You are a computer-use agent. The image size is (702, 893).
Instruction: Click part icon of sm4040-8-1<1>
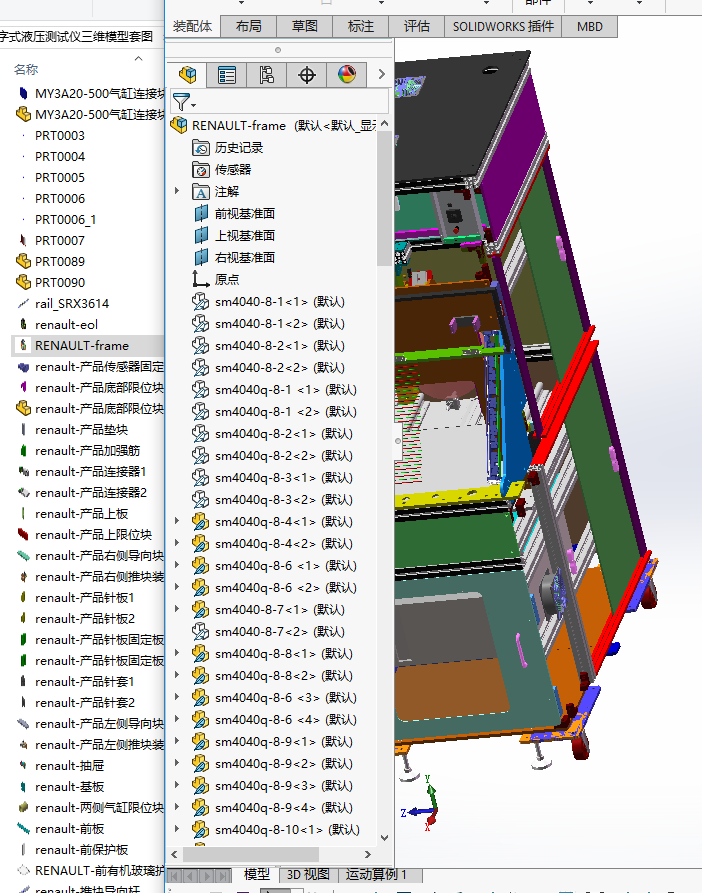click(200, 301)
